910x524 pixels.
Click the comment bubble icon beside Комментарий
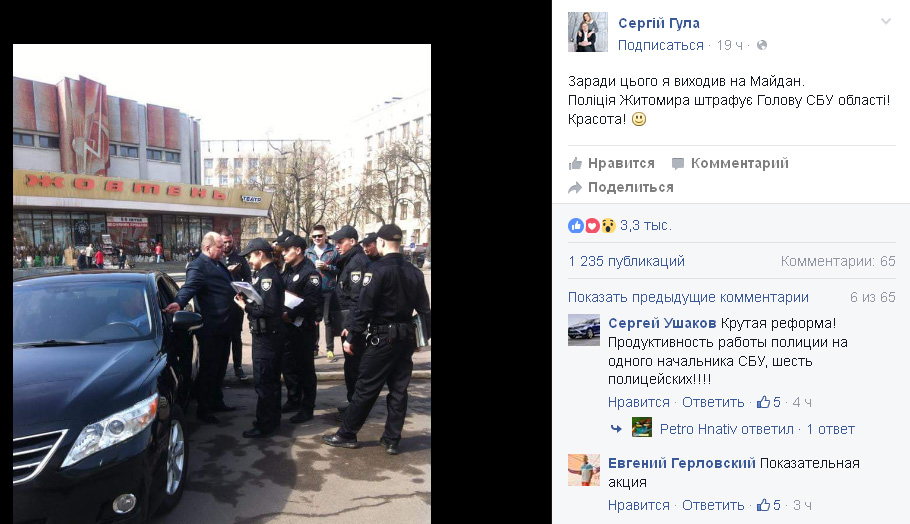coord(677,164)
